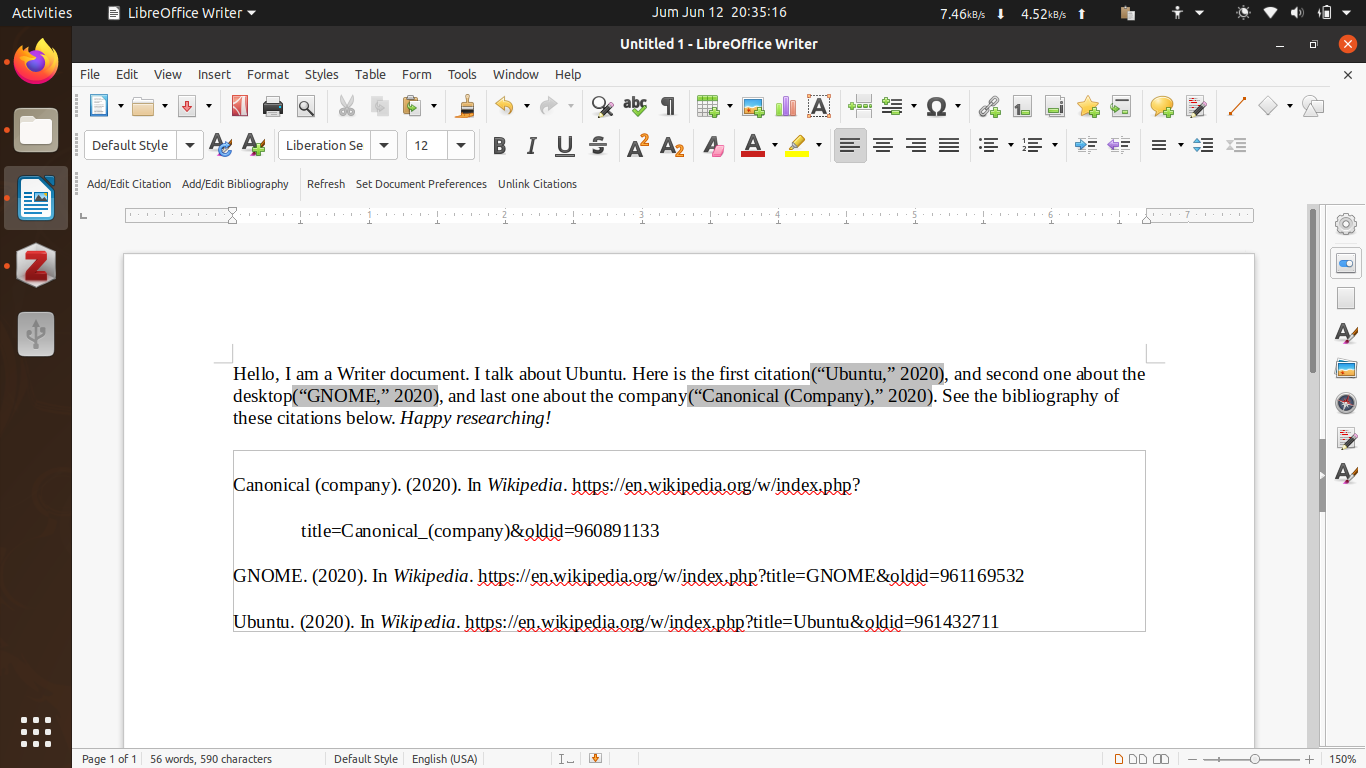Viewport: 1366px width, 768px height.
Task: Apply the red Font Color swatch
Action: [753, 146]
